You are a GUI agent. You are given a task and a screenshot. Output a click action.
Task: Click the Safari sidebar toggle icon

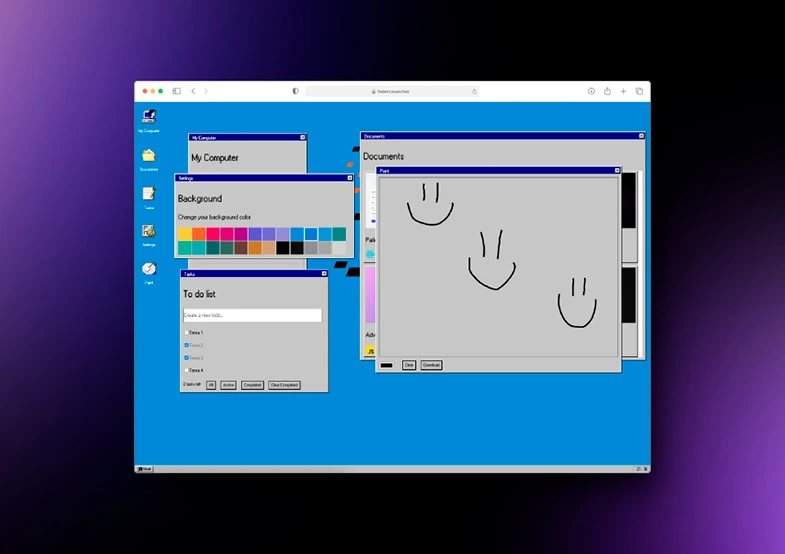coord(176,91)
